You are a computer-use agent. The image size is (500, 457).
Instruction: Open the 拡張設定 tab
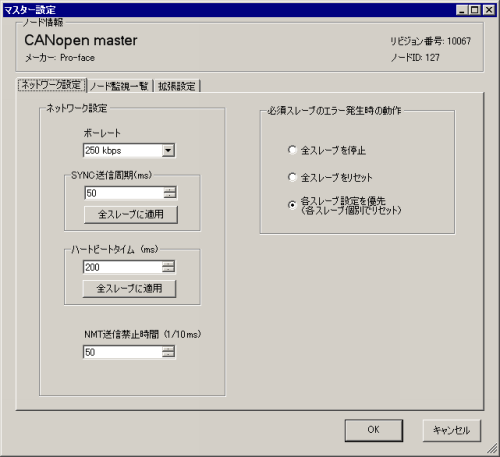177,86
